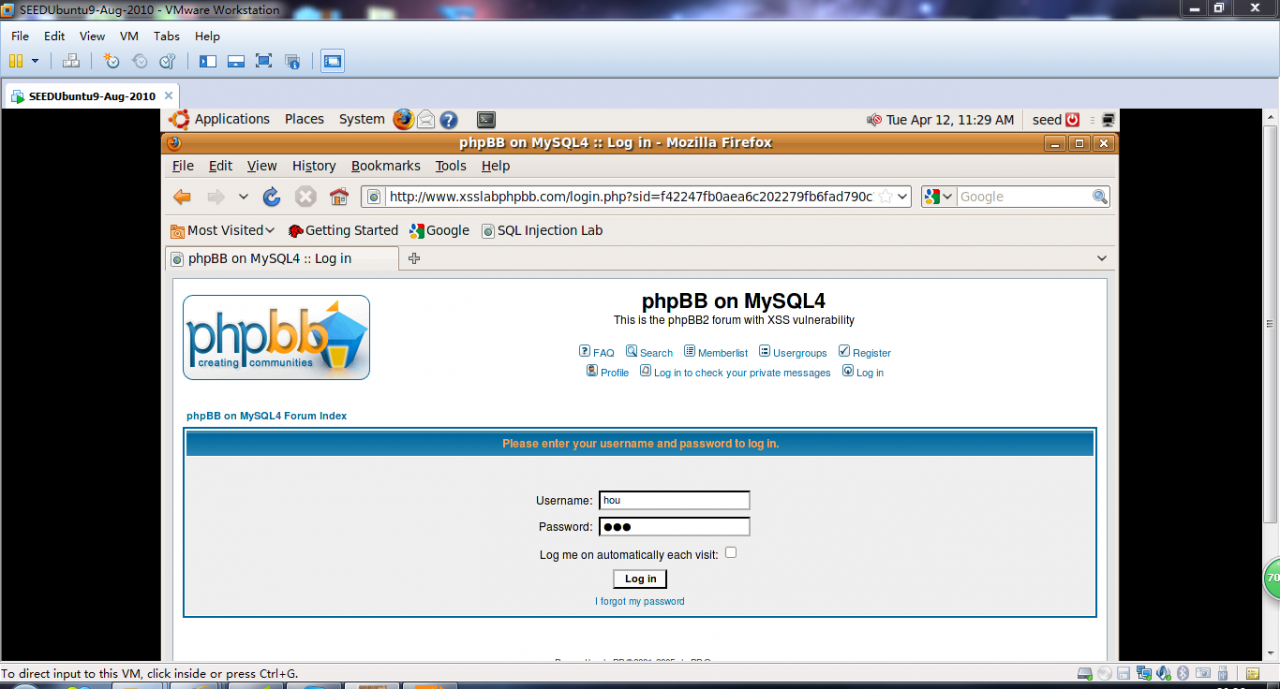Screen dimensions: 1280x689
Task: Click the phpBB logo image
Action: click(x=276, y=337)
